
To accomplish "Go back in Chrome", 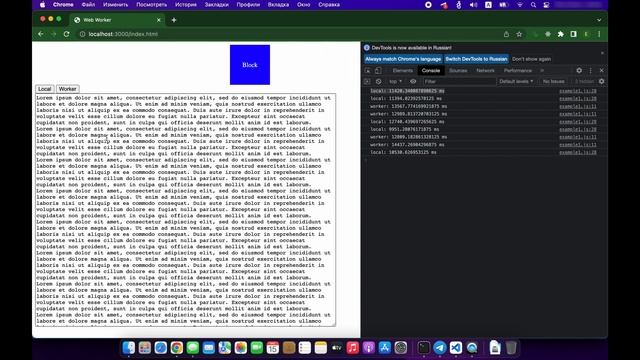I will (x=40, y=34).
